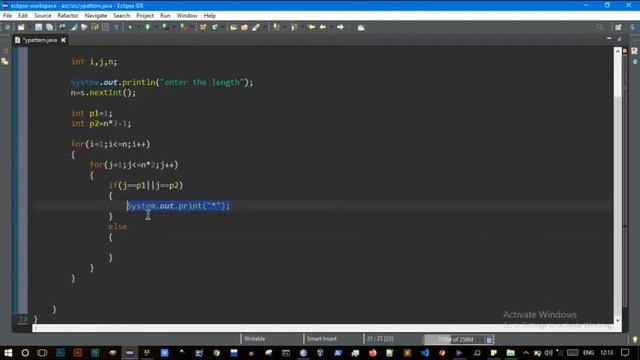Click the Previous Annotation toolbar icon
This screenshot has width=640, height=360.
coord(293,27)
